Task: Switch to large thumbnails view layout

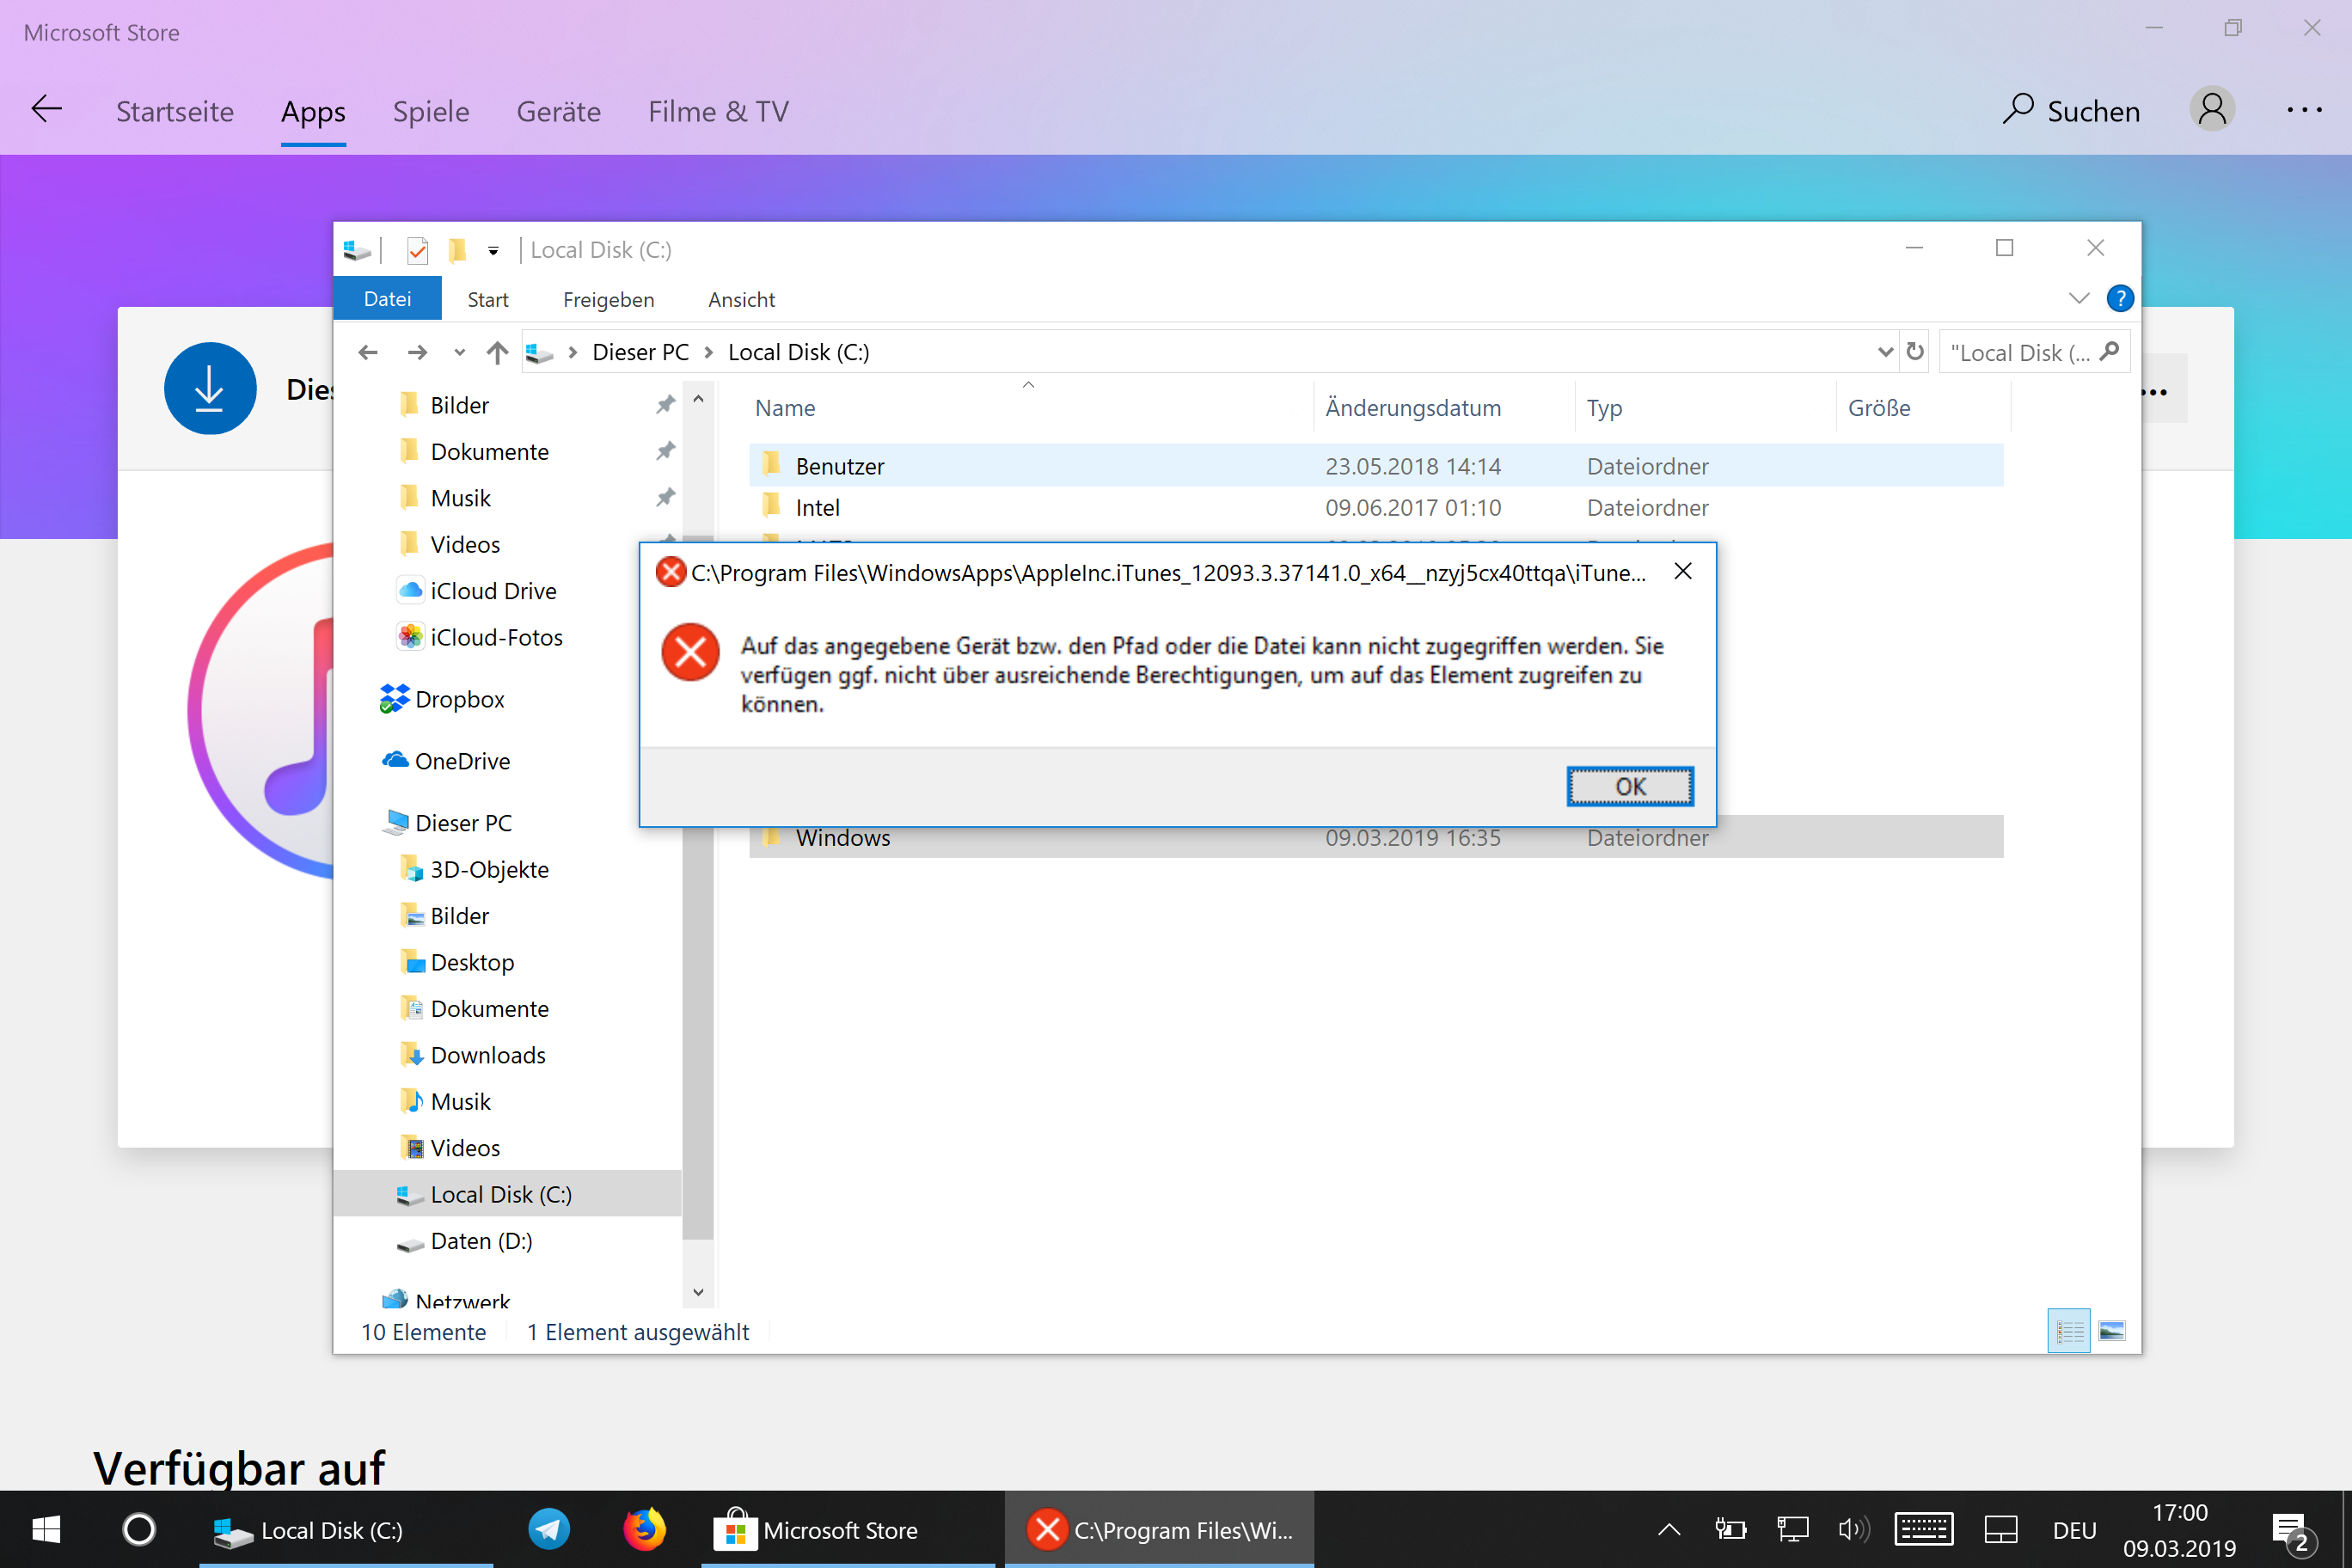Action: (2111, 1331)
